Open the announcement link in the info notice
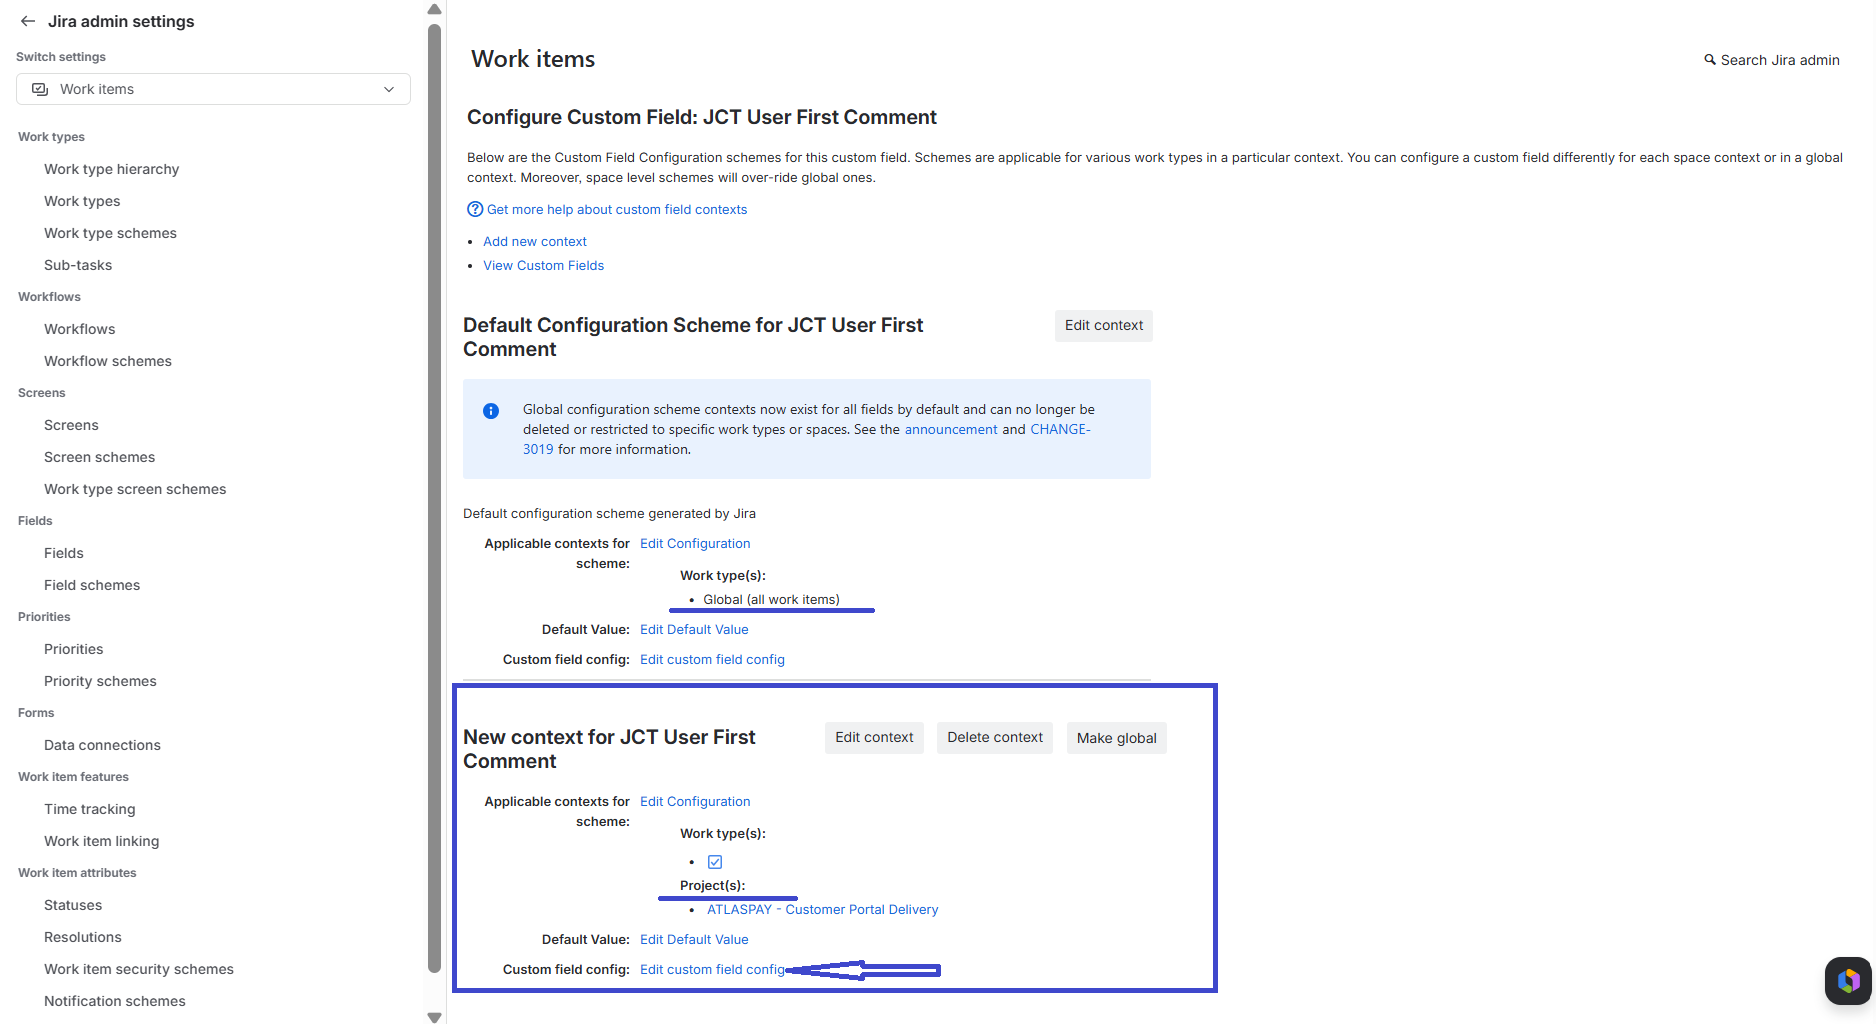This screenshot has width=1876, height=1024. [951, 429]
